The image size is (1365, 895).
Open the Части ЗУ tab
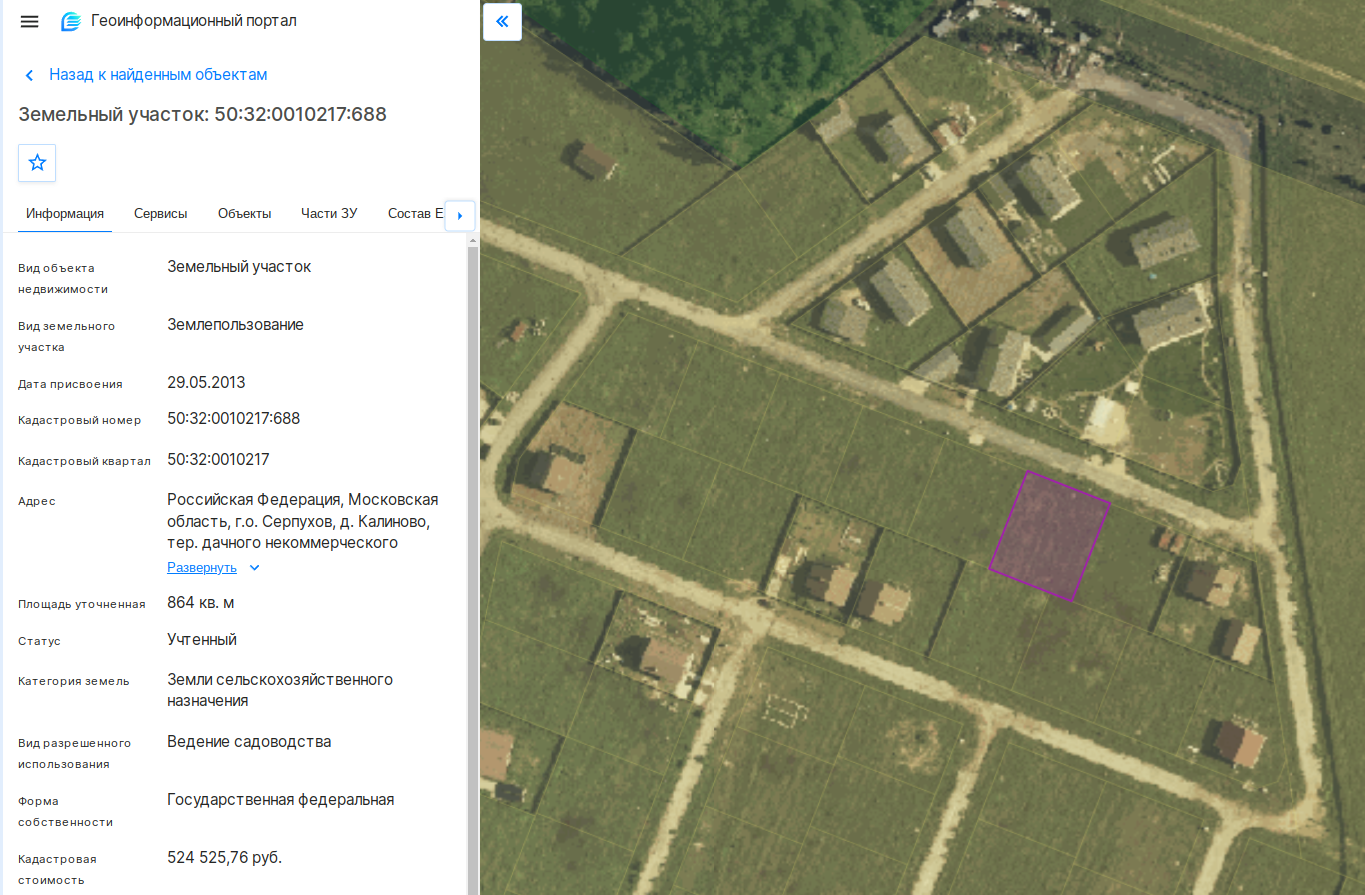[329, 214]
